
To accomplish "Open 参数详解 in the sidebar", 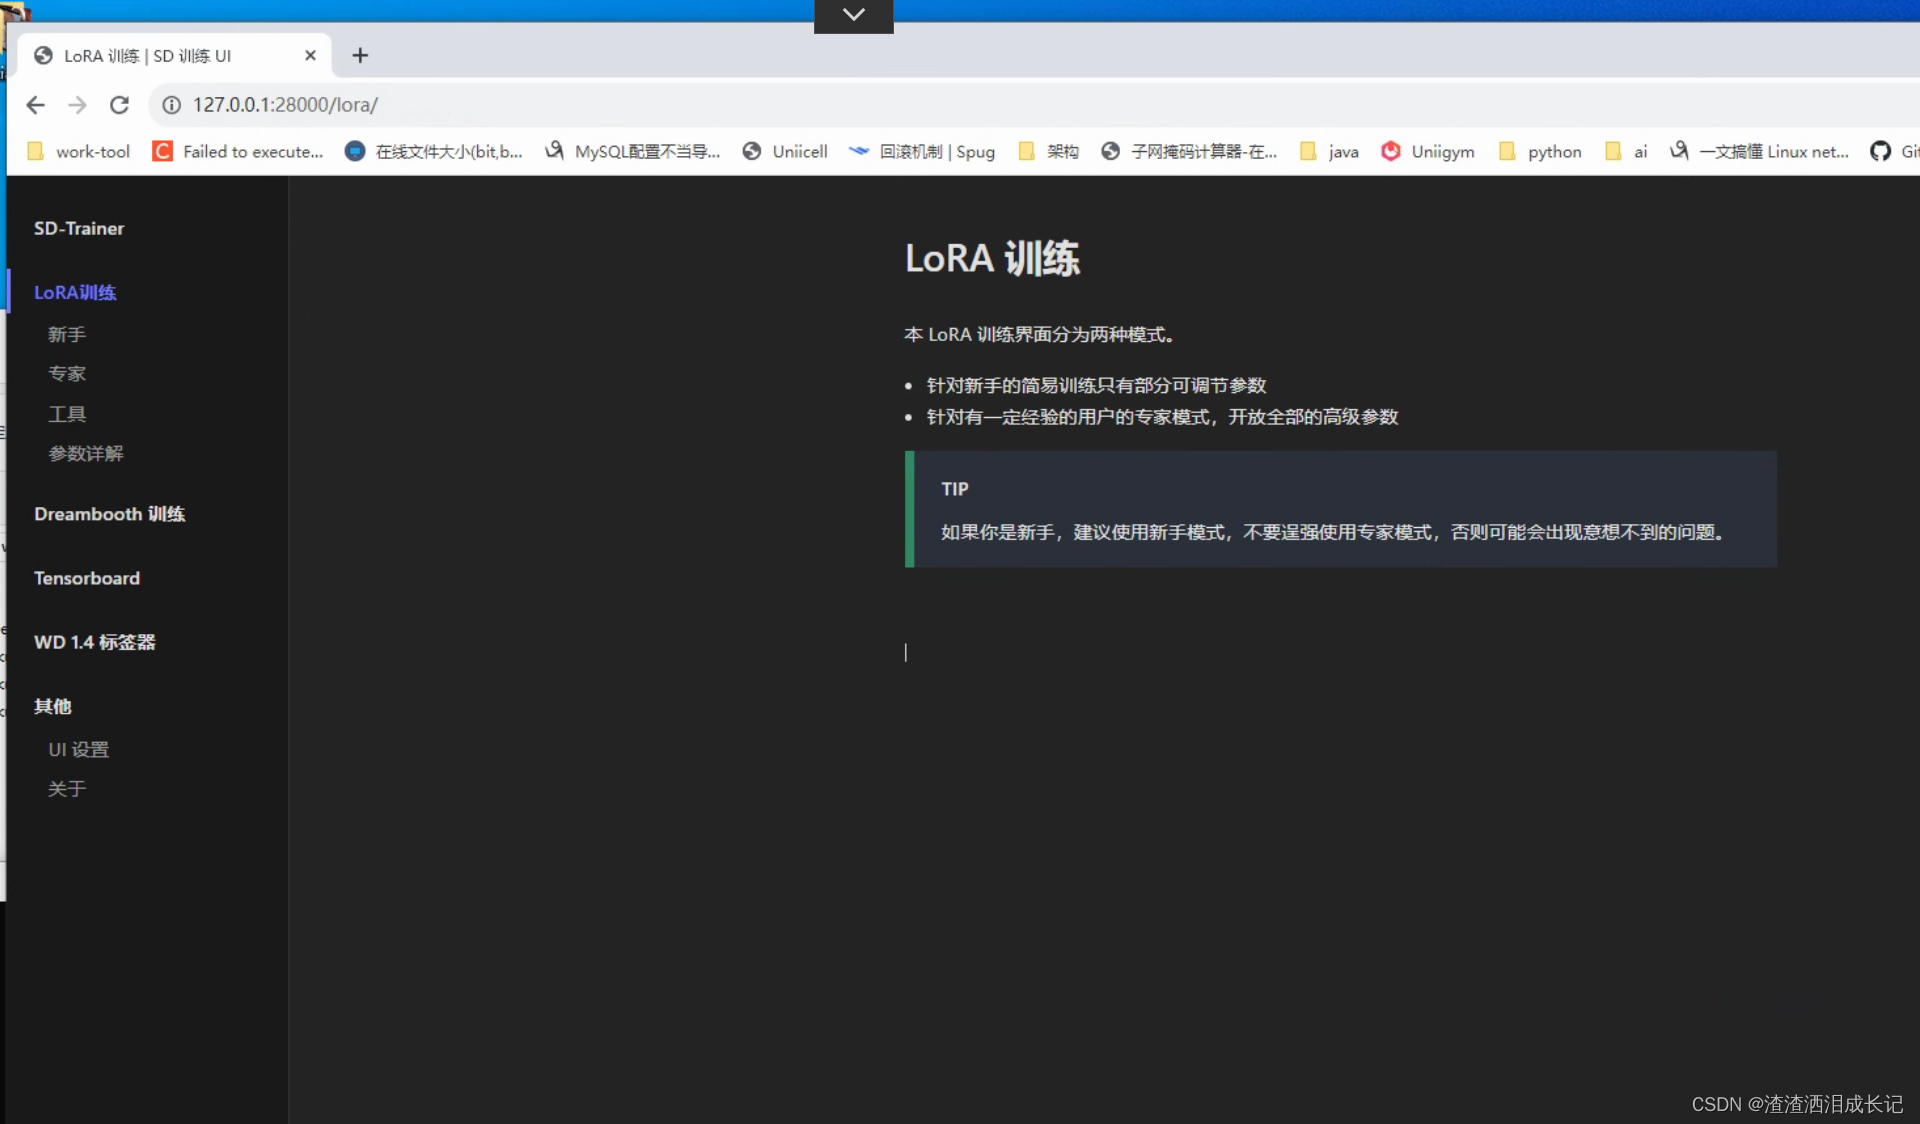I will pyautogui.click(x=86, y=453).
